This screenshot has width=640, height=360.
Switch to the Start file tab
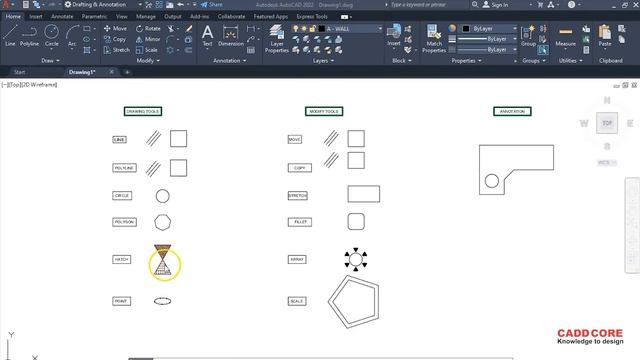pyautogui.click(x=20, y=72)
